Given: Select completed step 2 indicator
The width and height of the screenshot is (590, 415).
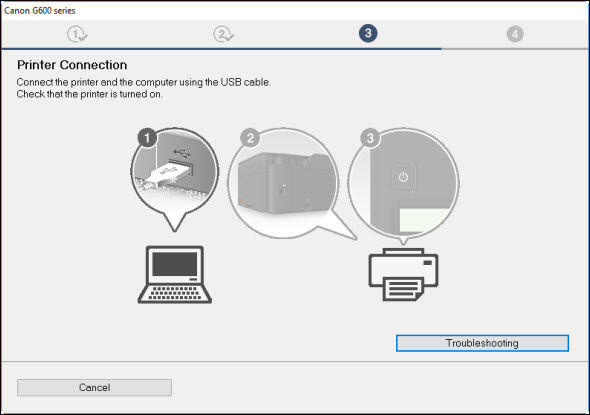Looking at the screenshot, I should click(x=223, y=34).
